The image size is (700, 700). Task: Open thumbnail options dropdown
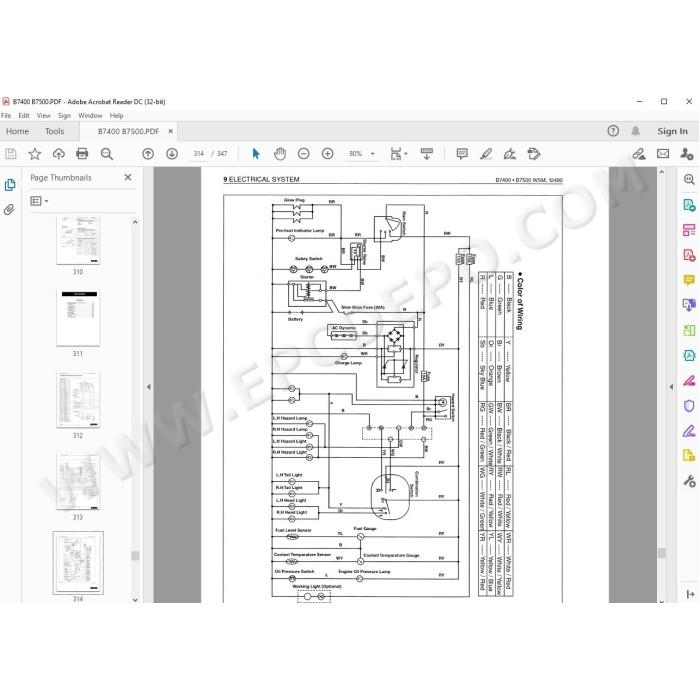pos(39,201)
